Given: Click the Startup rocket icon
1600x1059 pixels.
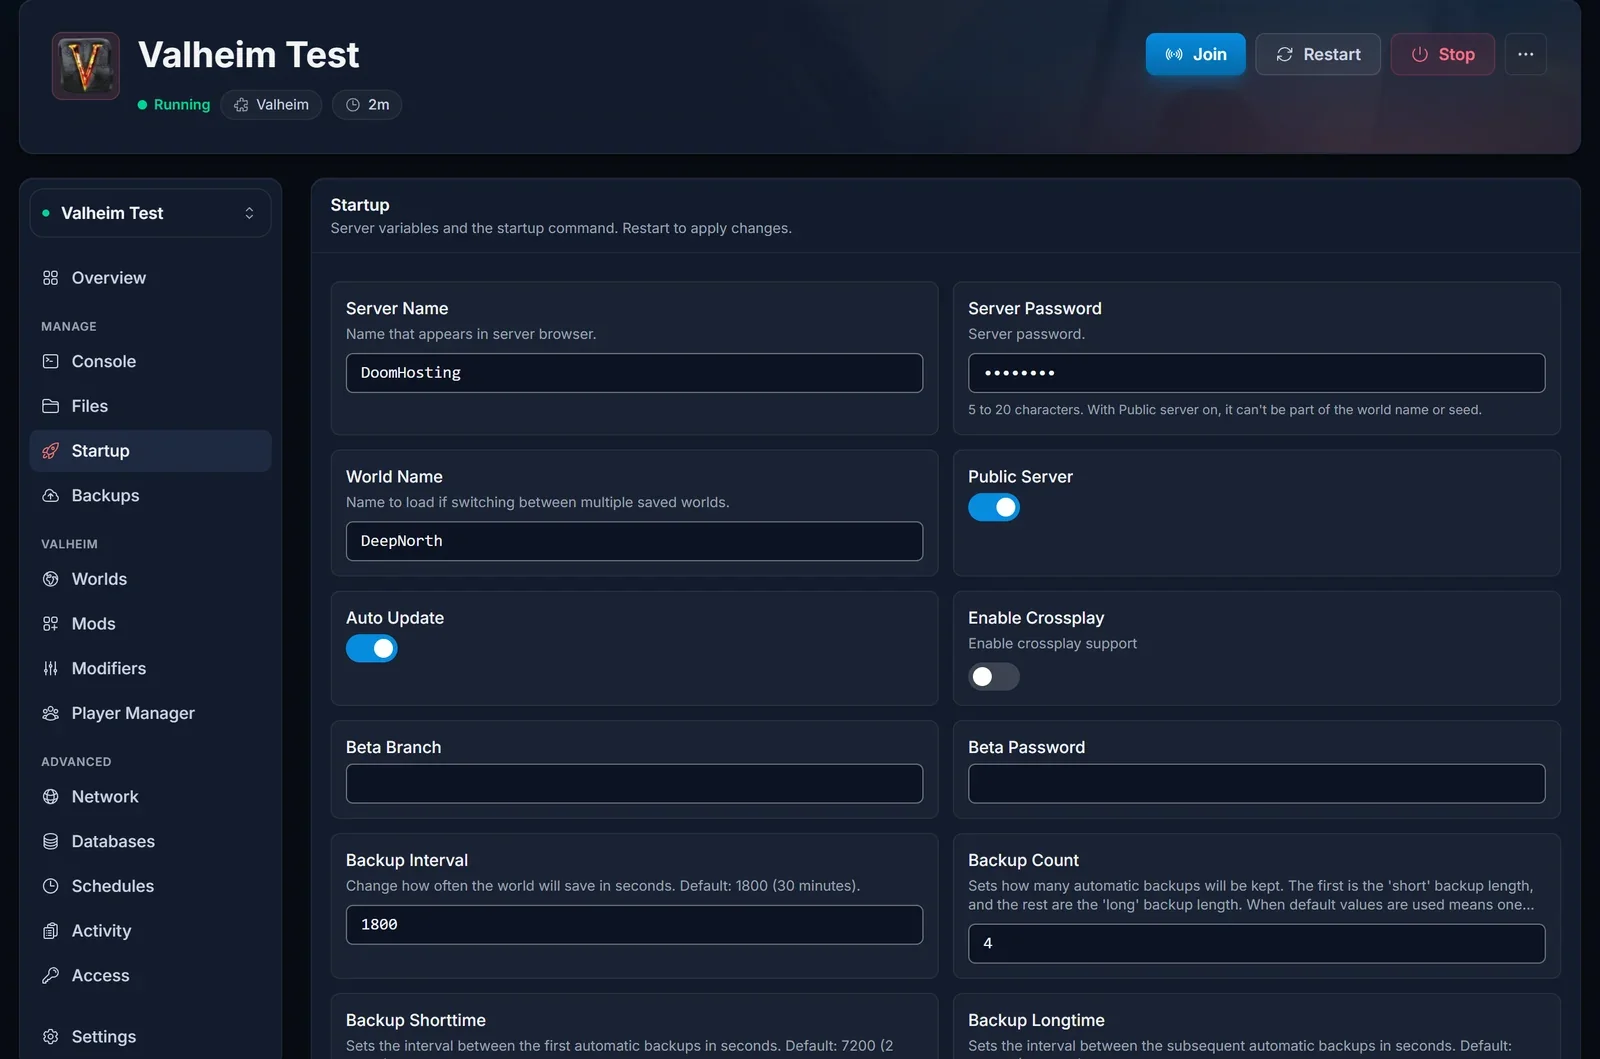Looking at the screenshot, I should 51,451.
